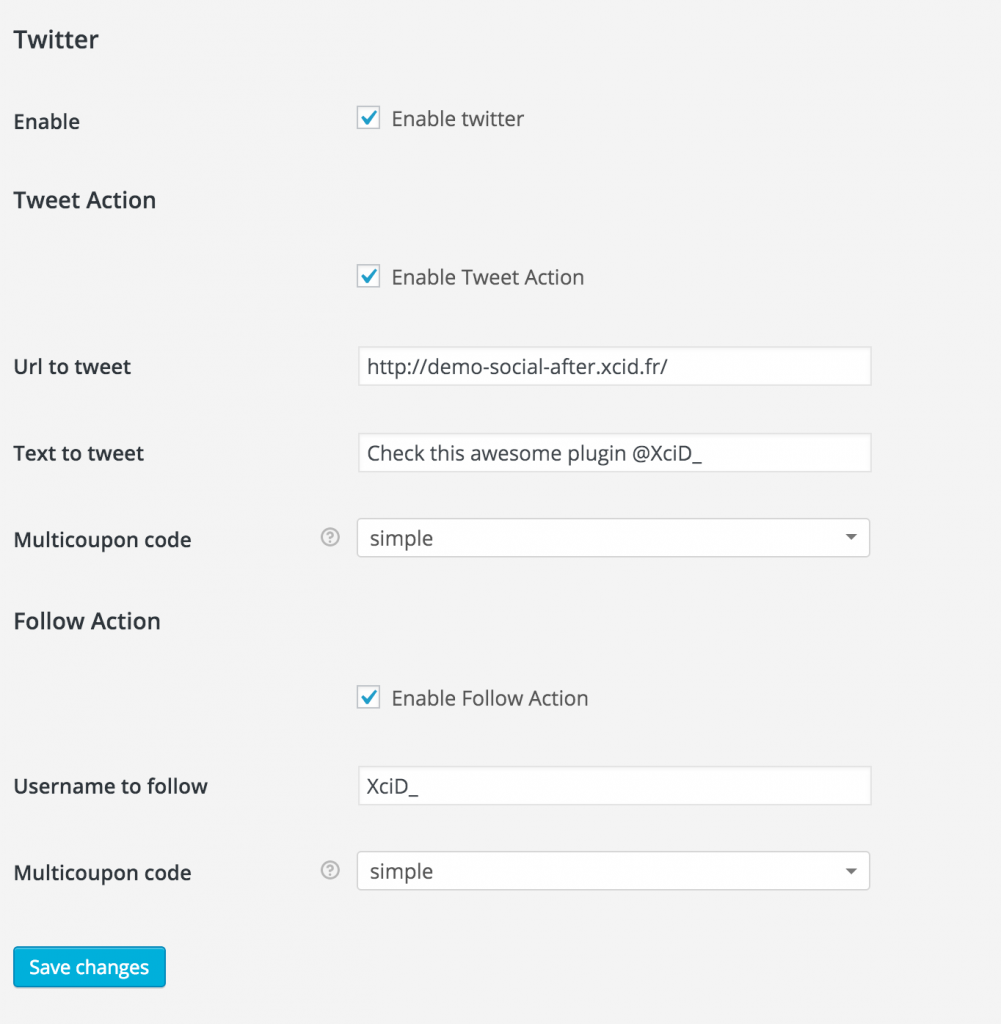Screen dimensions: 1001x1024
Task: Select the Username to follow text box
Action: pyautogui.click(x=614, y=786)
